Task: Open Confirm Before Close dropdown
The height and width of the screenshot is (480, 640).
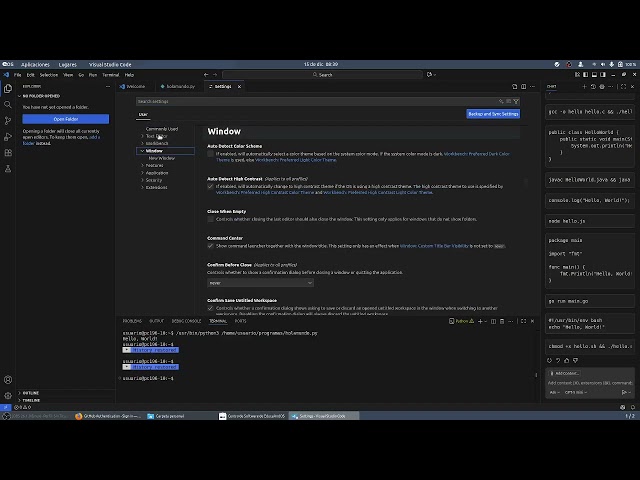Action: pos(260,283)
